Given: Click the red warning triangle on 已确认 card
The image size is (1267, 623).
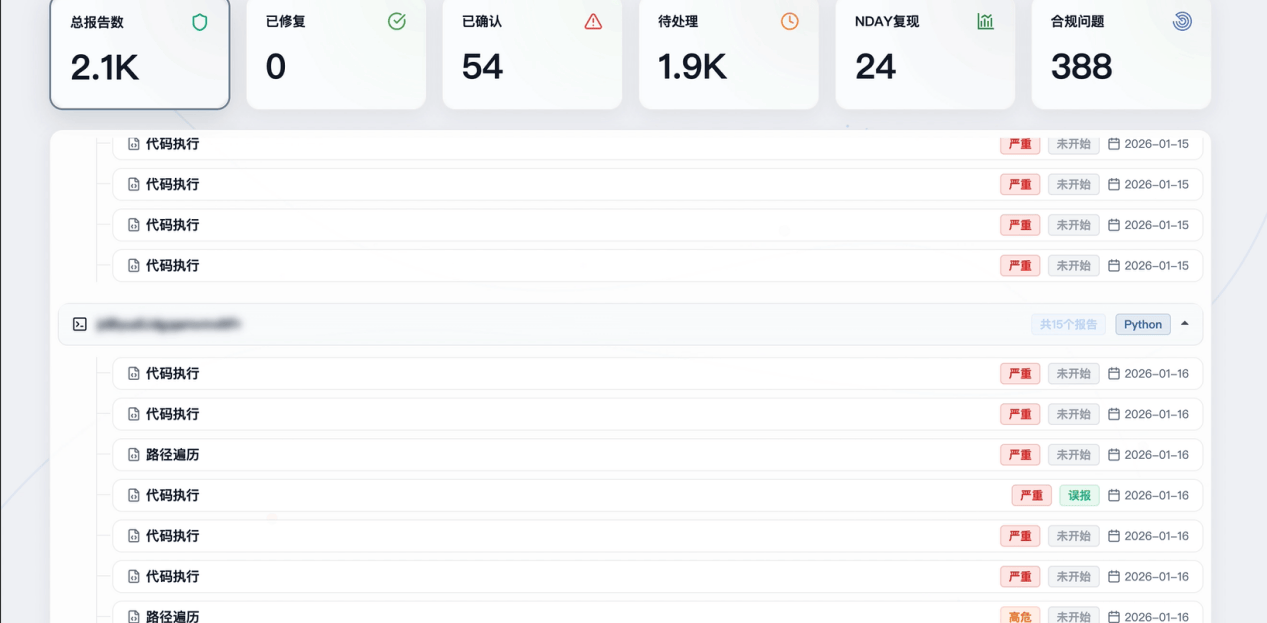Looking at the screenshot, I should point(593,22).
